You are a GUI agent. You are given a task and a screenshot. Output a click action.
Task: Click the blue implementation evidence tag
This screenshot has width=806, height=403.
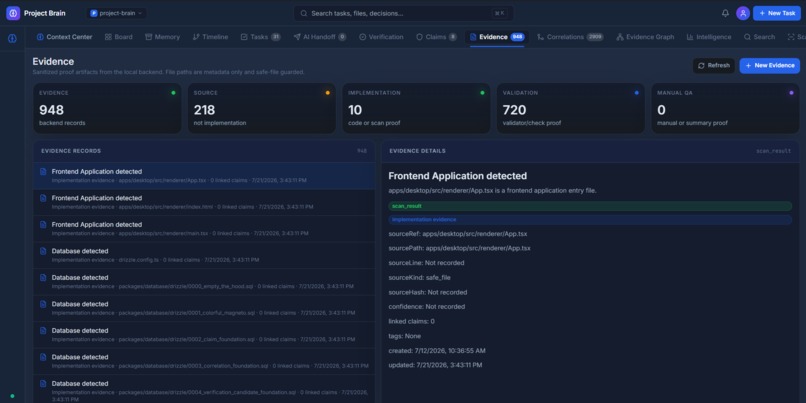pos(590,219)
